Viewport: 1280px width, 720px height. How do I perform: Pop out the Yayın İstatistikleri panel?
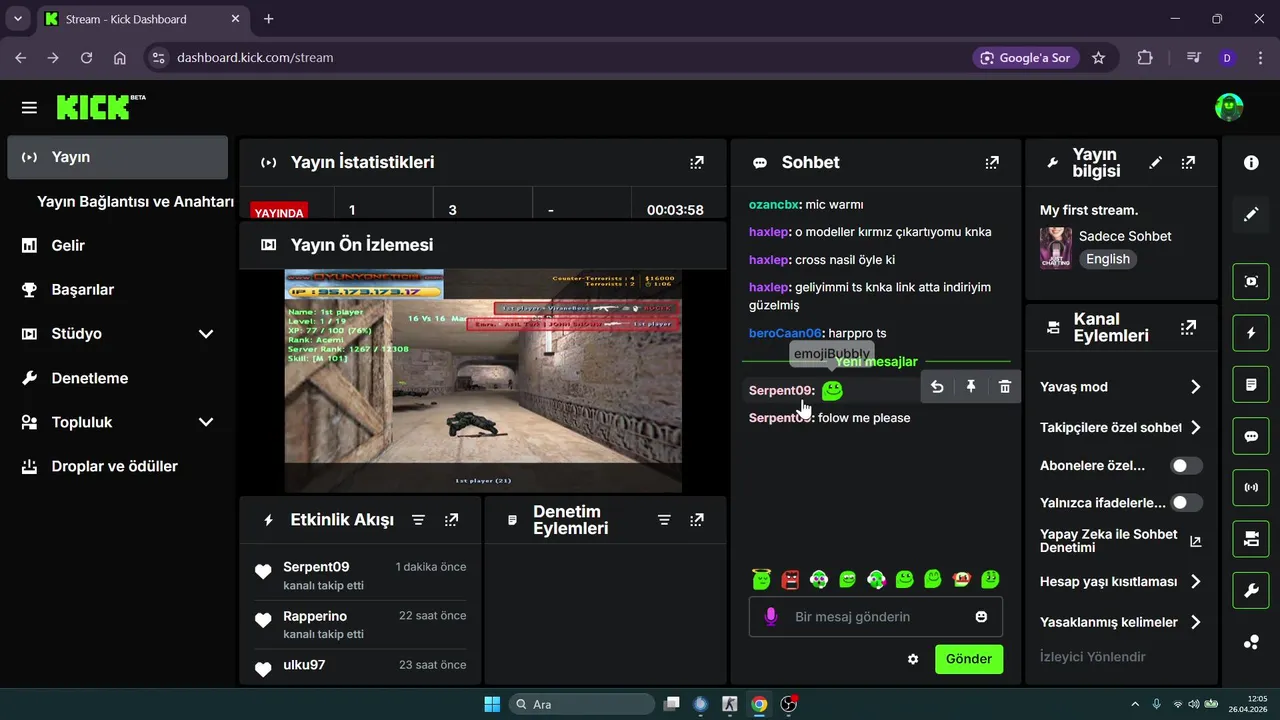point(697,162)
